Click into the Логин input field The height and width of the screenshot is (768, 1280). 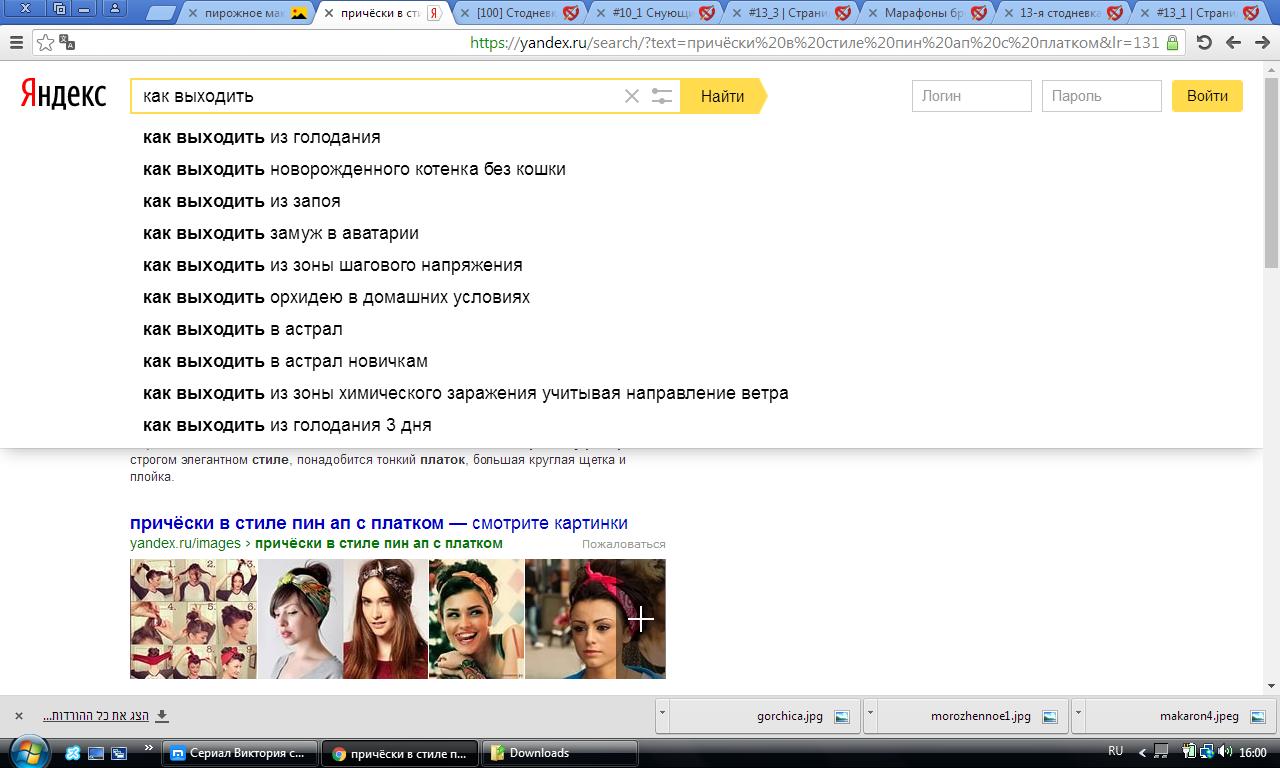coord(971,96)
